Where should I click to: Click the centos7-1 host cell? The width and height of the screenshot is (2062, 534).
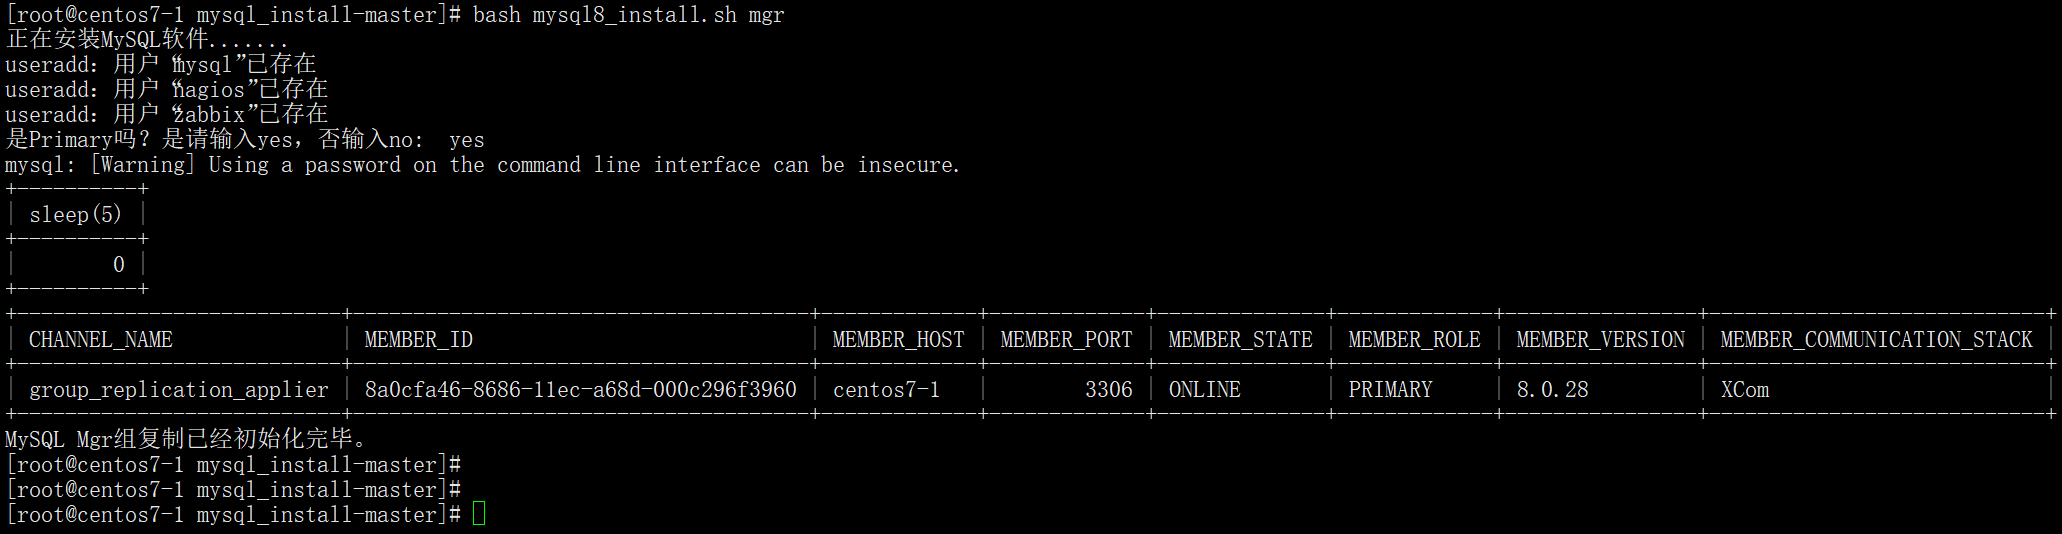click(x=886, y=390)
